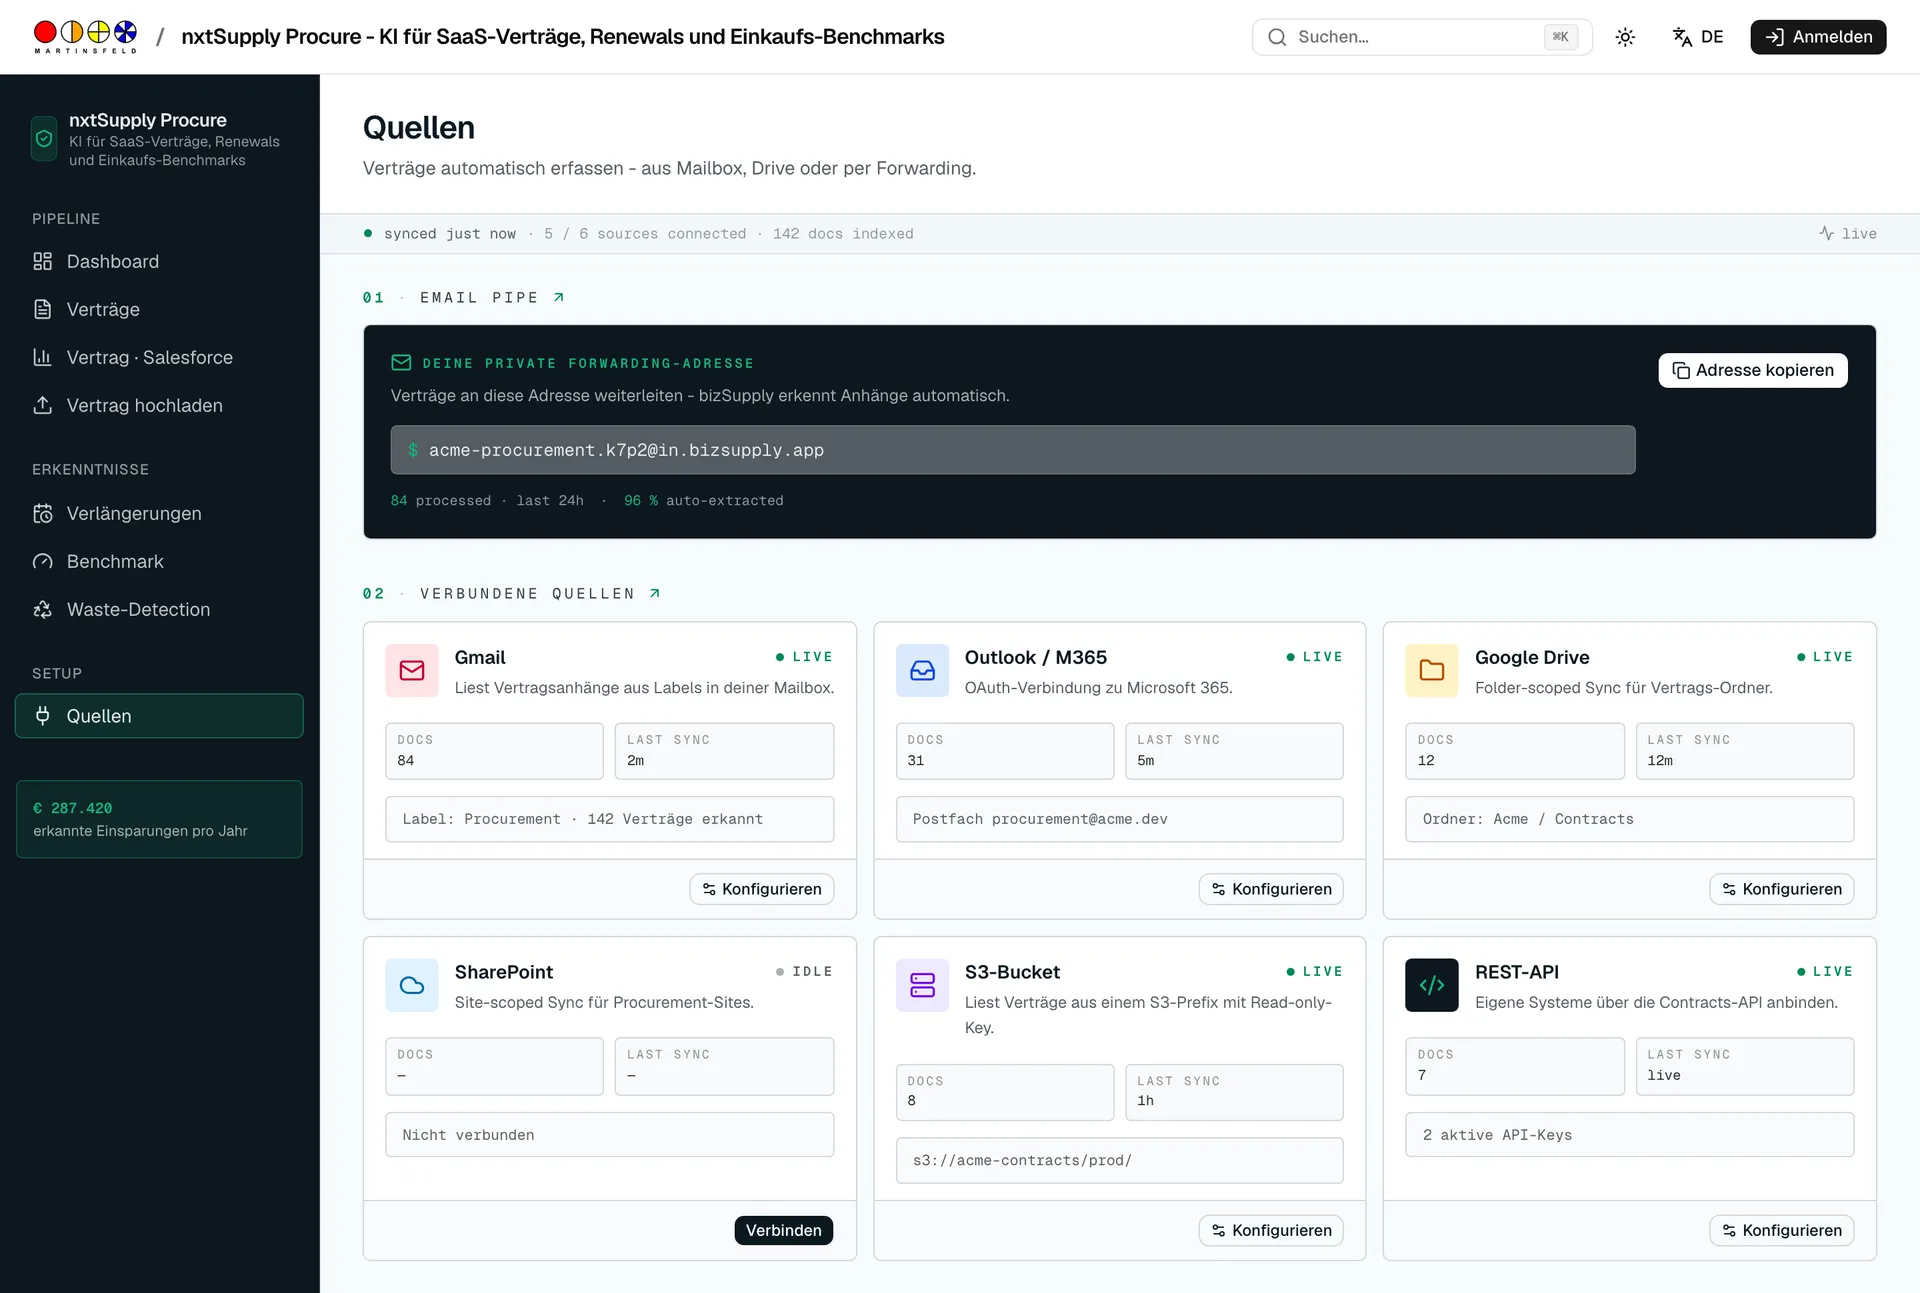The width and height of the screenshot is (1920, 1293).
Task: Click Outlook LAST SYNC value 5m
Action: click(1145, 760)
